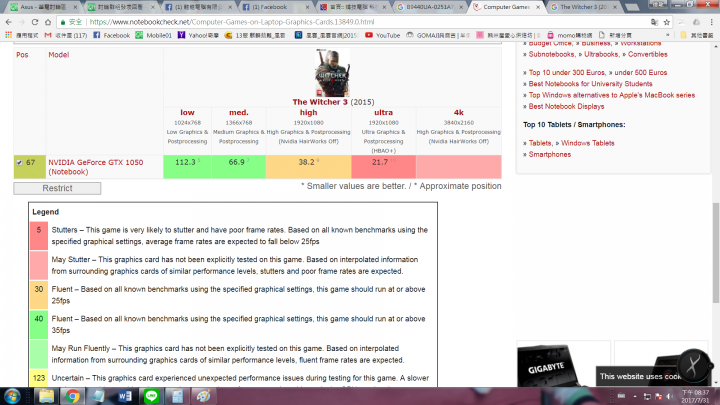Click the high settings column header
This screenshot has height=405, width=720.
pyautogui.click(x=309, y=112)
